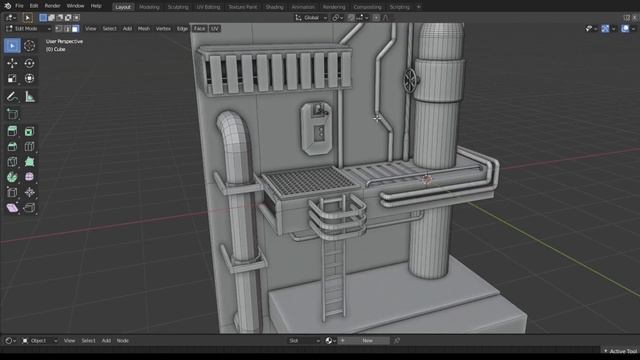Click the tweak select arrow icon in tool settings

[x=27, y=18]
